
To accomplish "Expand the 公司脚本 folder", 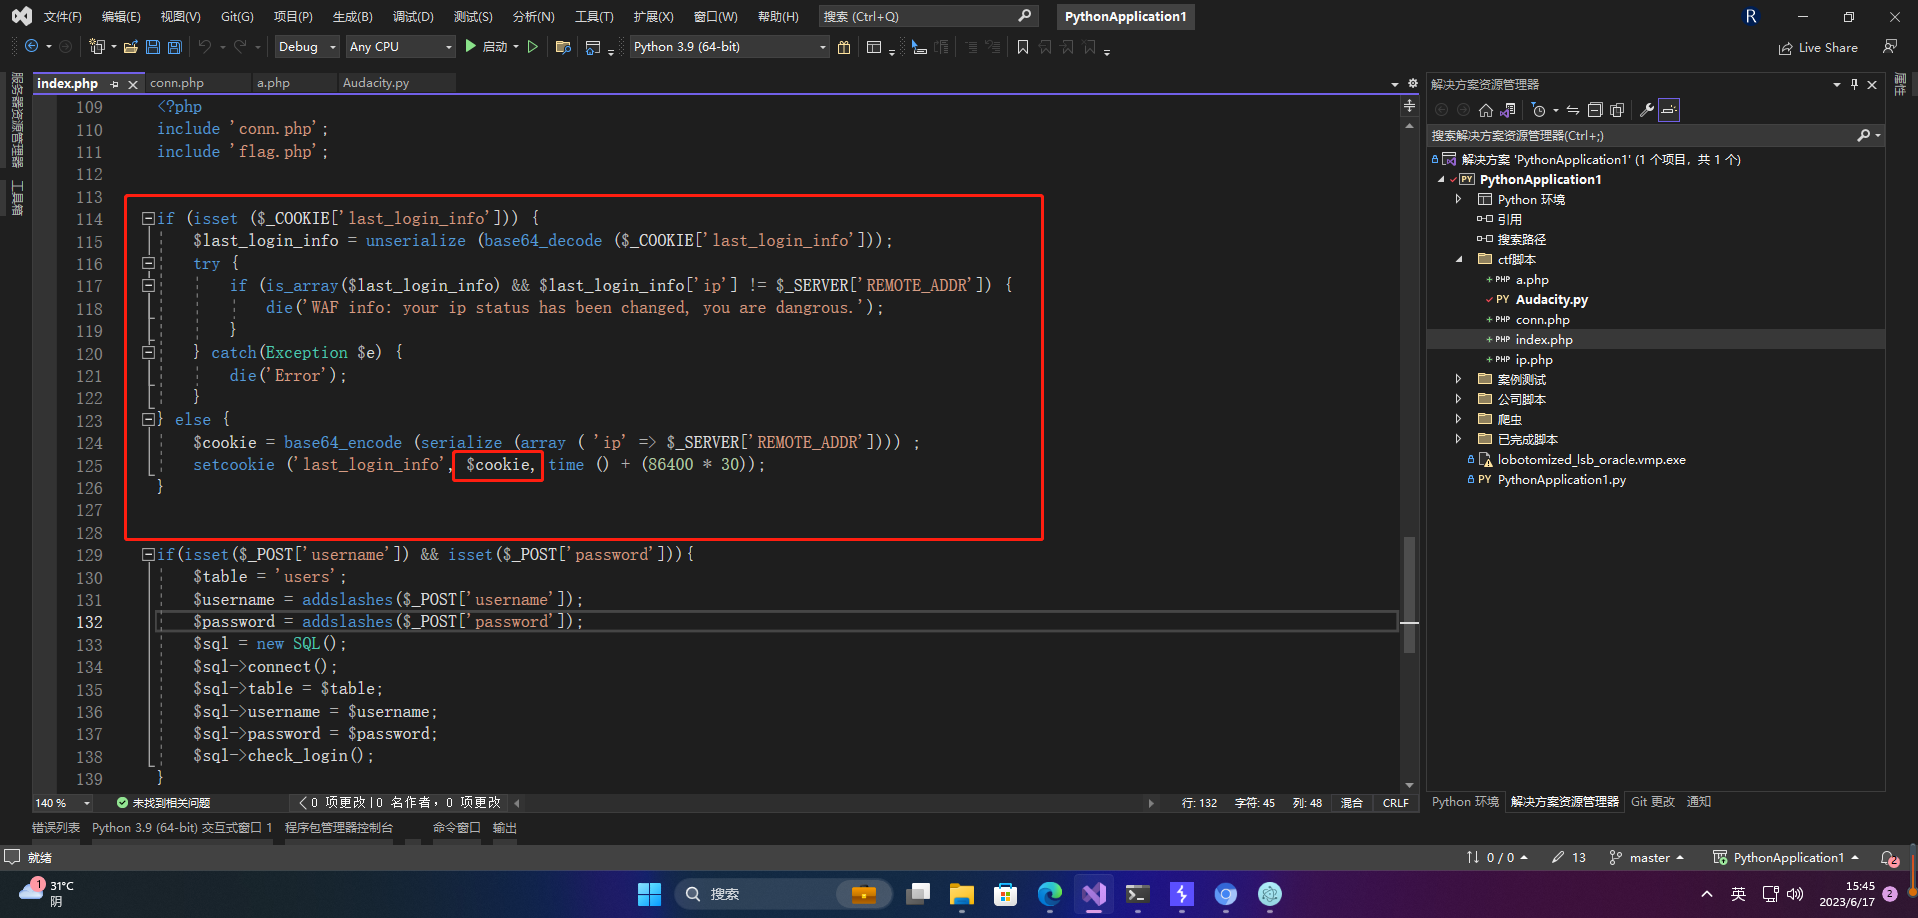I will 1458,400.
